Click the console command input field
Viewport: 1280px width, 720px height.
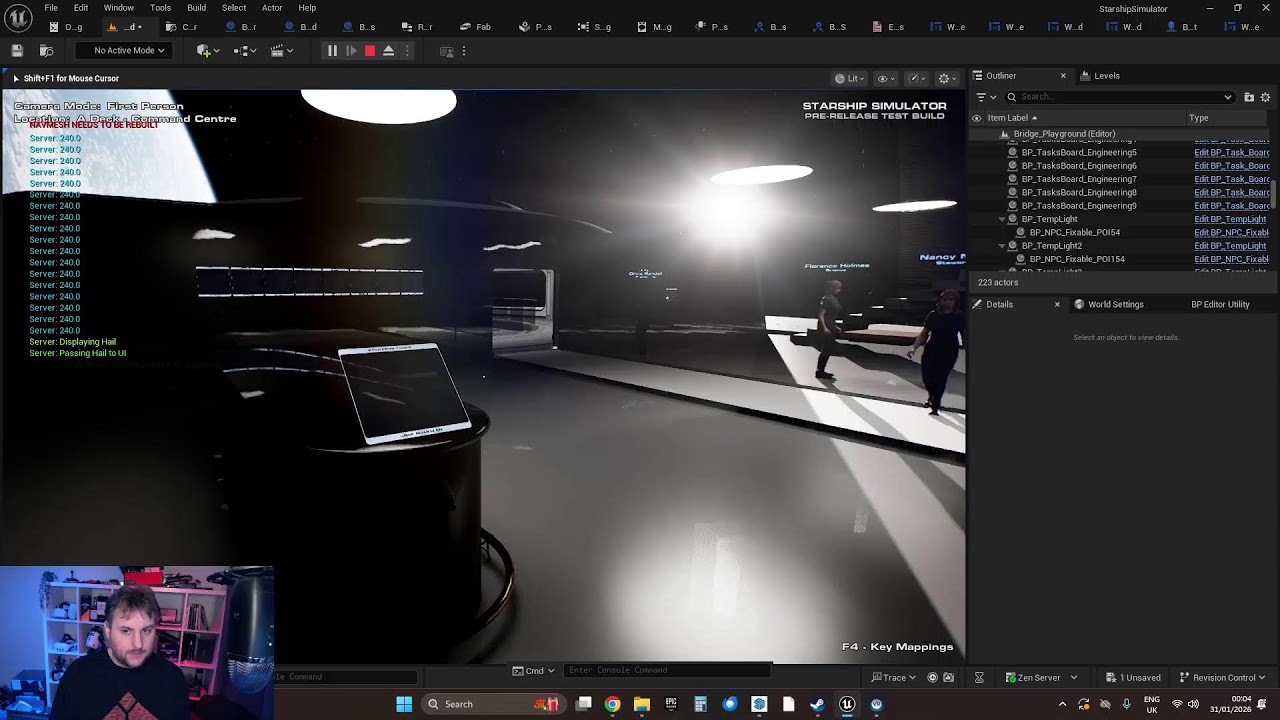pyautogui.click(x=667, y=670)
